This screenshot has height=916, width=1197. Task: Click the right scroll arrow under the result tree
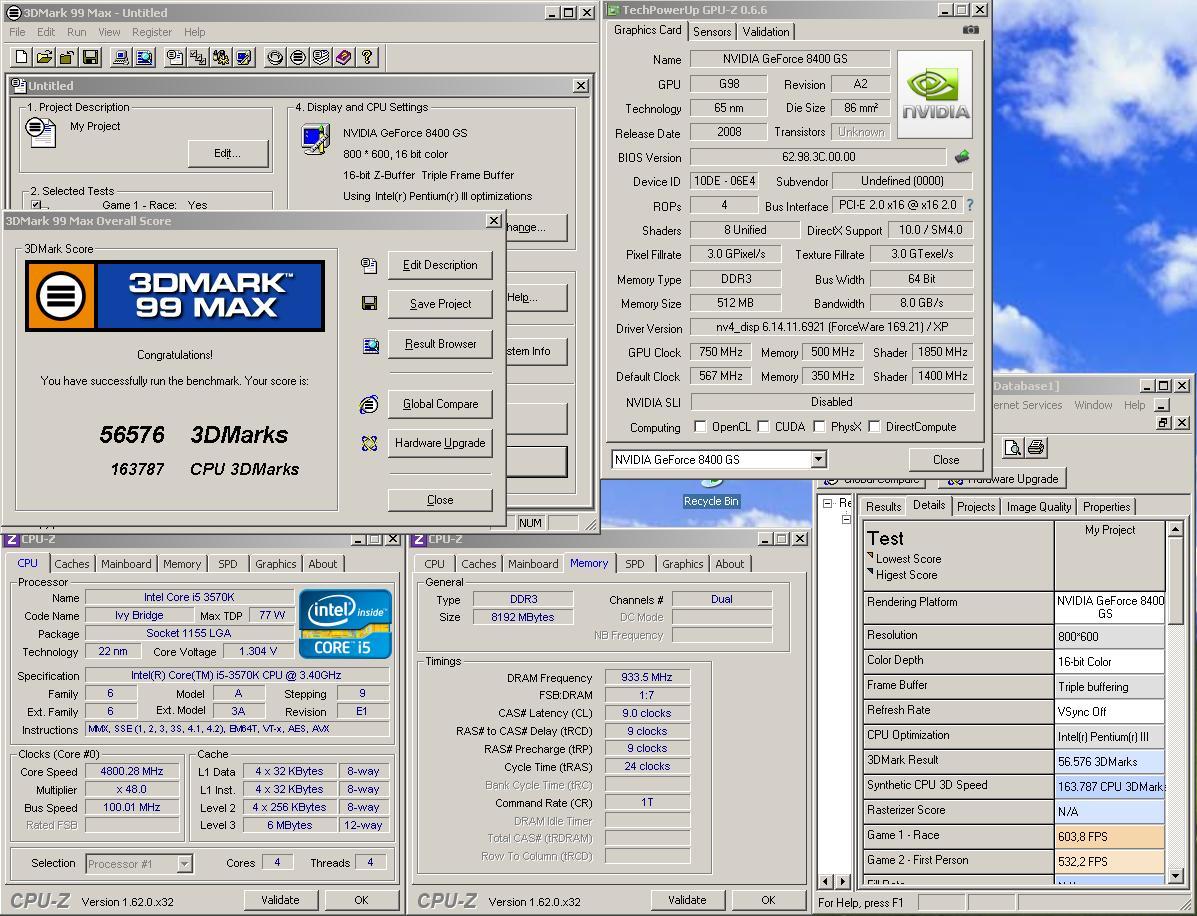pyautogui.click(x=843, y=881)
